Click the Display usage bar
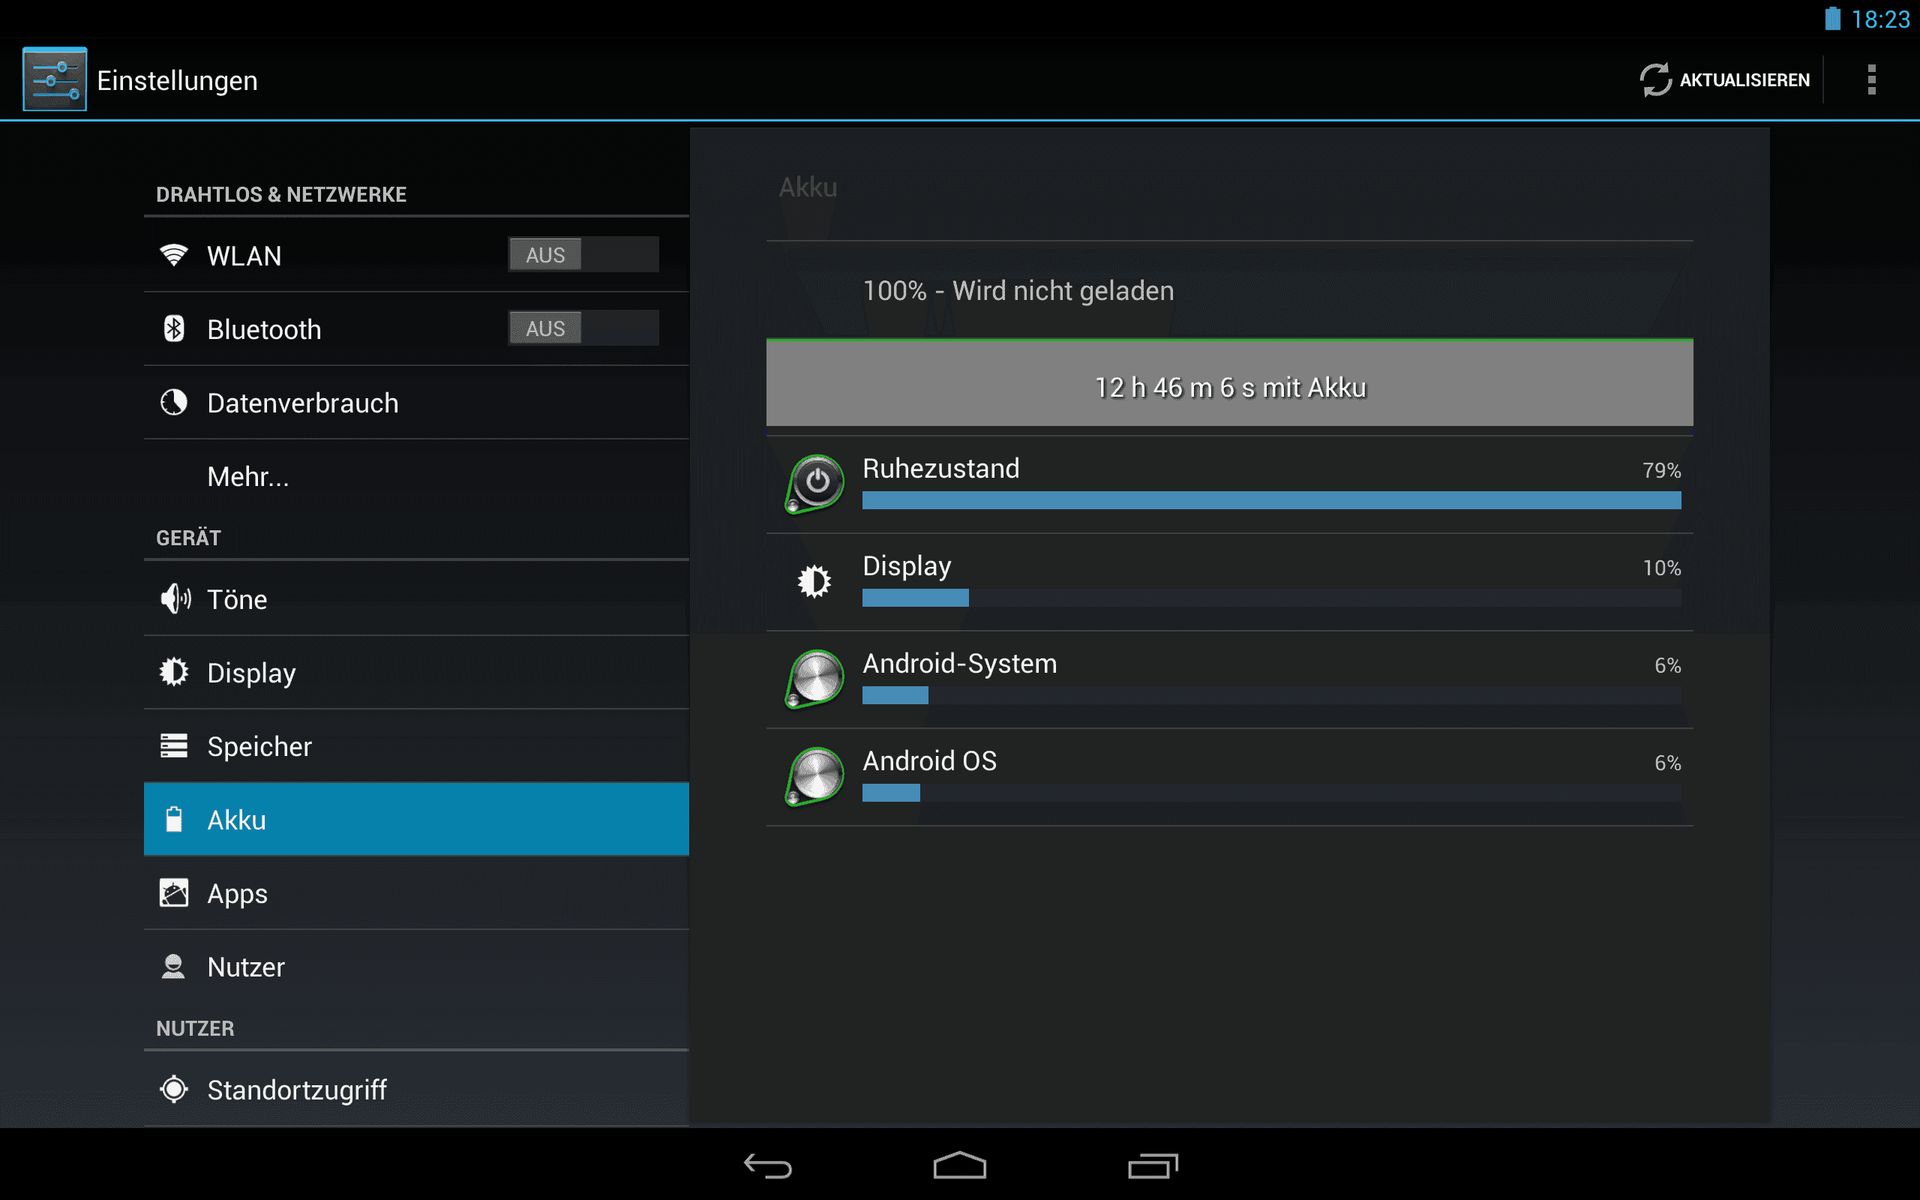Image resolution: width=1920 pixels, height=1200 pixels. tap(1271, 598)
